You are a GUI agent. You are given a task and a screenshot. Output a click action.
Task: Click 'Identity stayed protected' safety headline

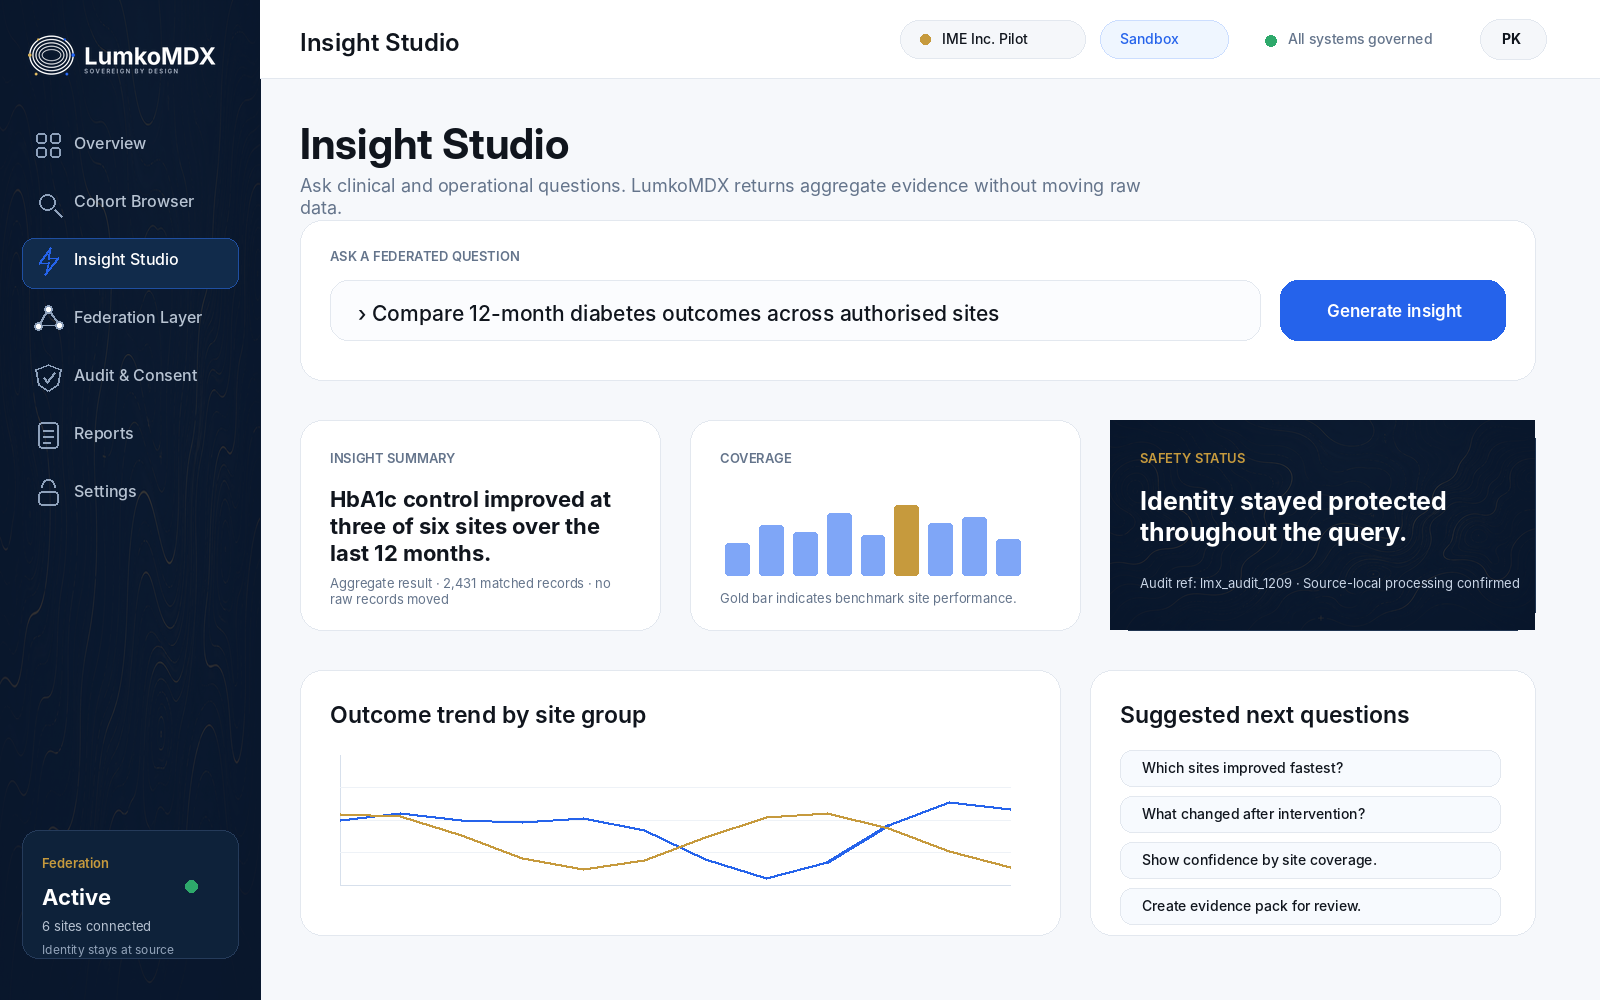(x=1293, y=516)
